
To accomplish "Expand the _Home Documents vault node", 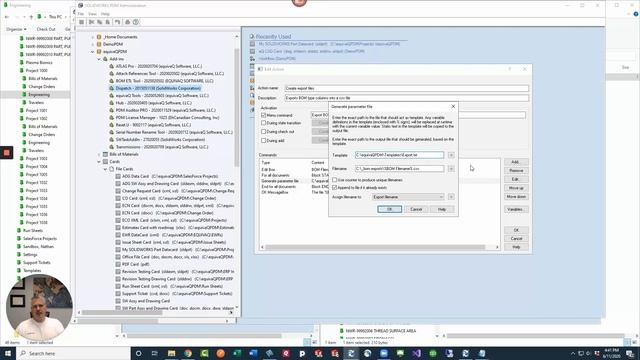I will tap(93, 37).
